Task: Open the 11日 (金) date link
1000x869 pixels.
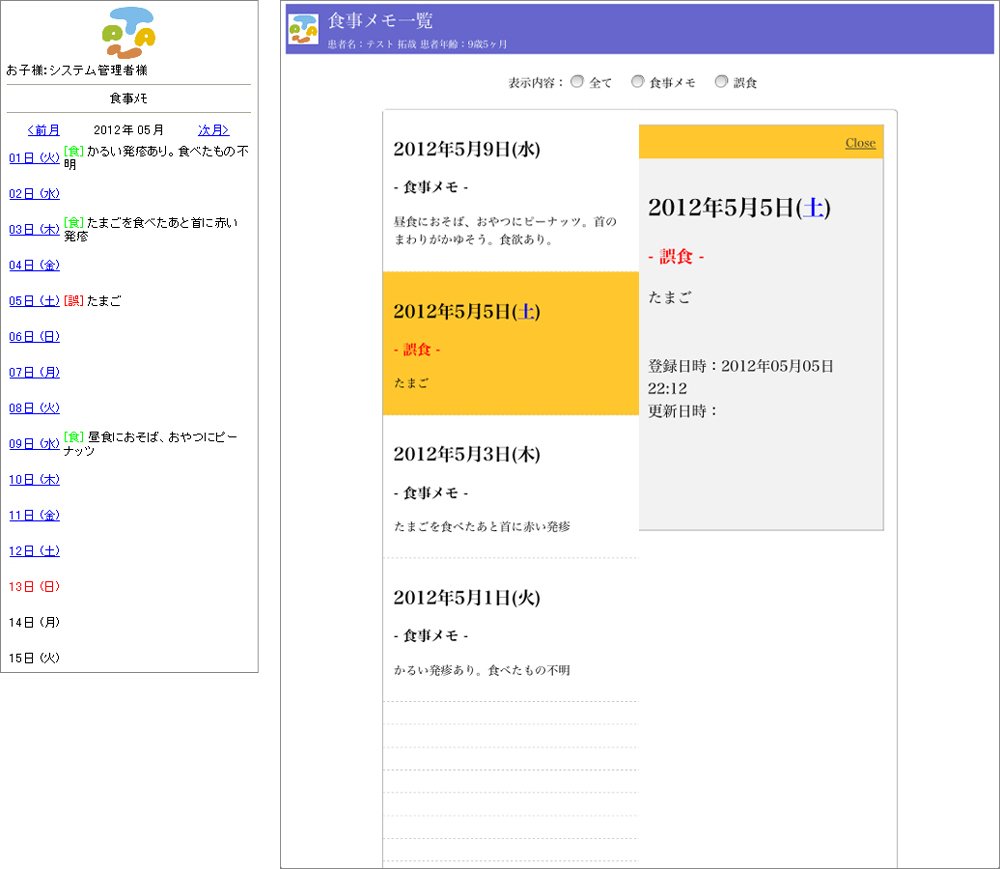Action: point(34,515)
